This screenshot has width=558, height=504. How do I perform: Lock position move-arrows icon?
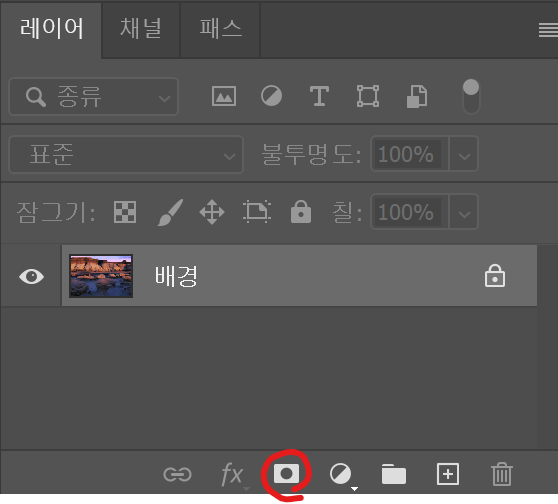point(212,212)
